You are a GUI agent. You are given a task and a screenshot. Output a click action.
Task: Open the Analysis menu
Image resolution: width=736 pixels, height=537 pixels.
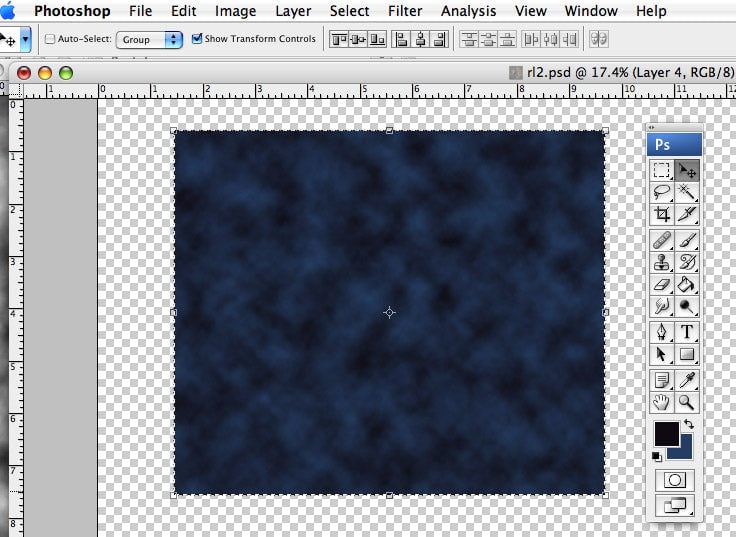tap(468, 11)
